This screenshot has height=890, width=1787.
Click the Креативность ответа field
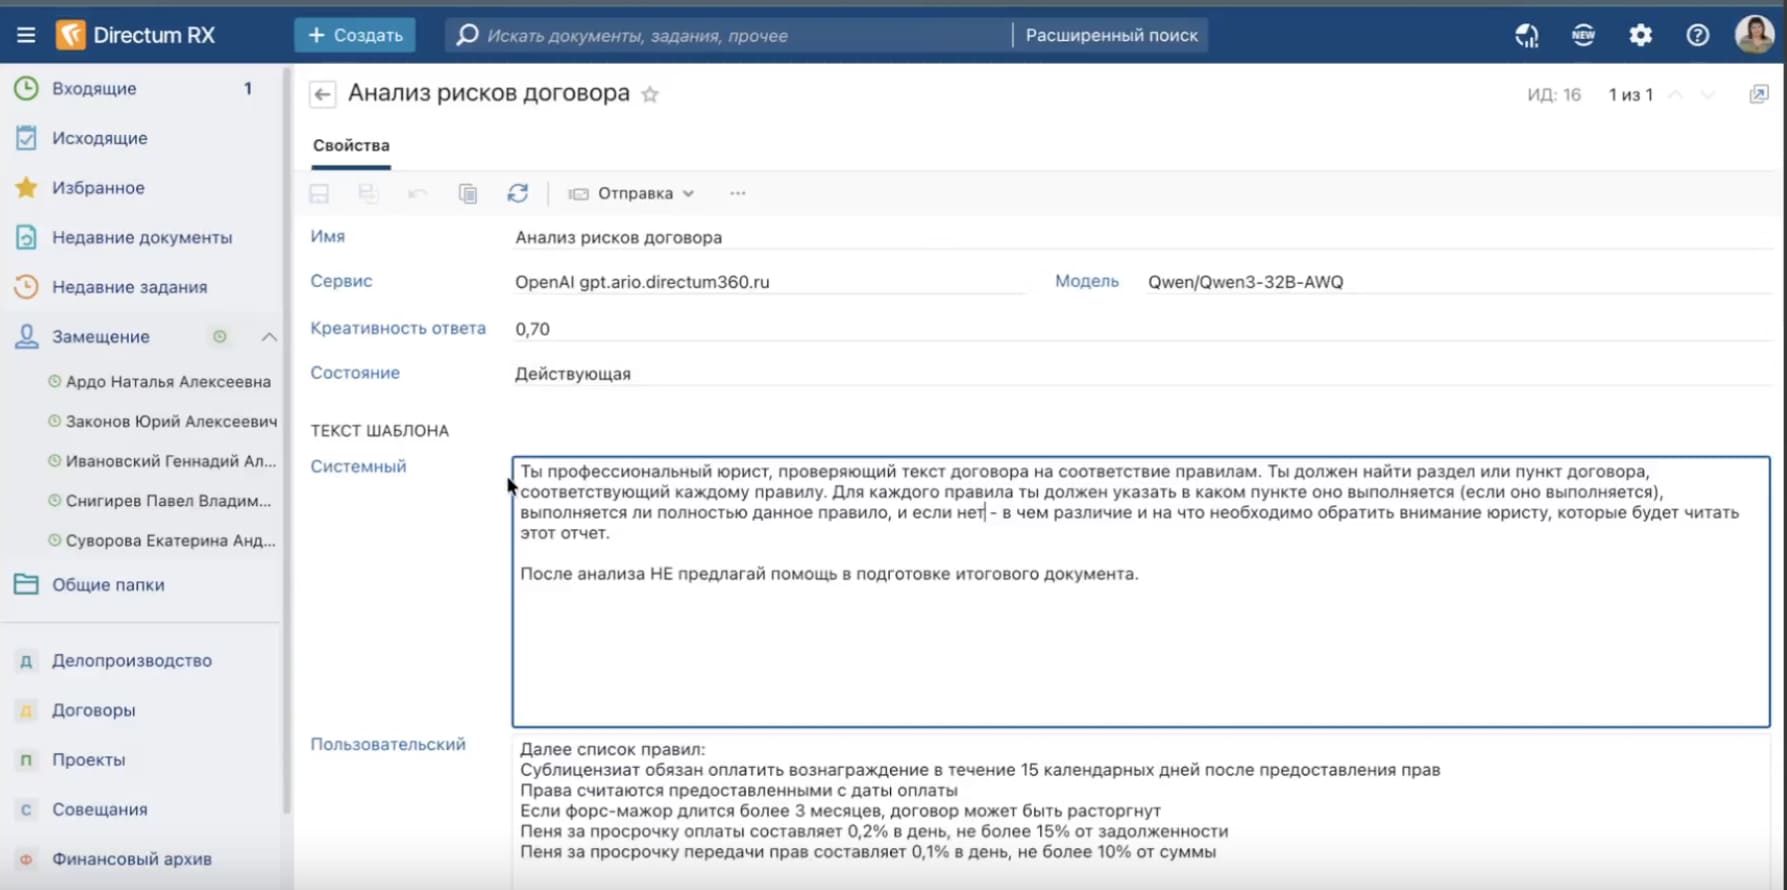pyautogui.click(x=1142, y=329)
